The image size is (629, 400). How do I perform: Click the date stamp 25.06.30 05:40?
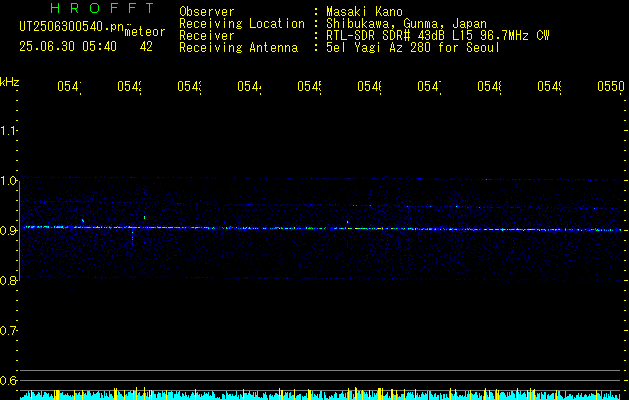(x=68, y=47)
